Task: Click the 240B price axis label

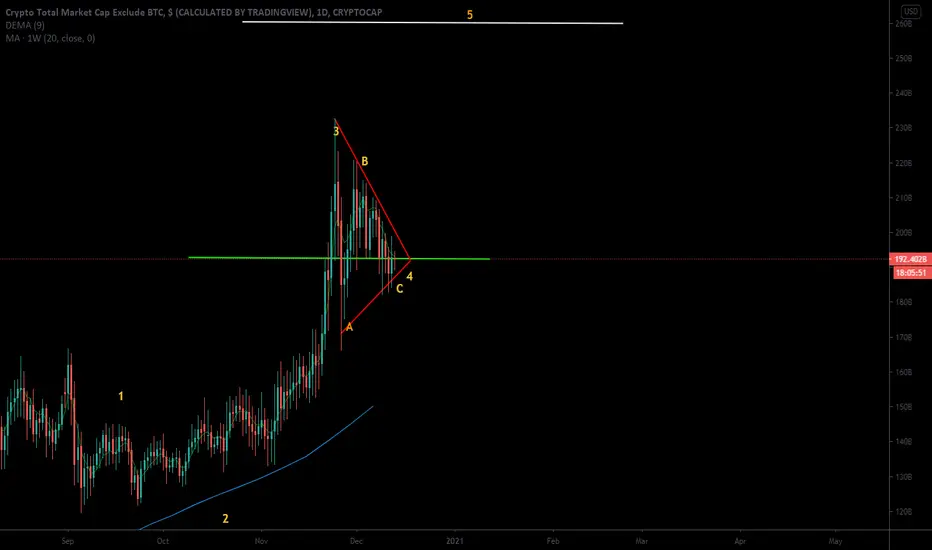Action: tap(903, 93)
